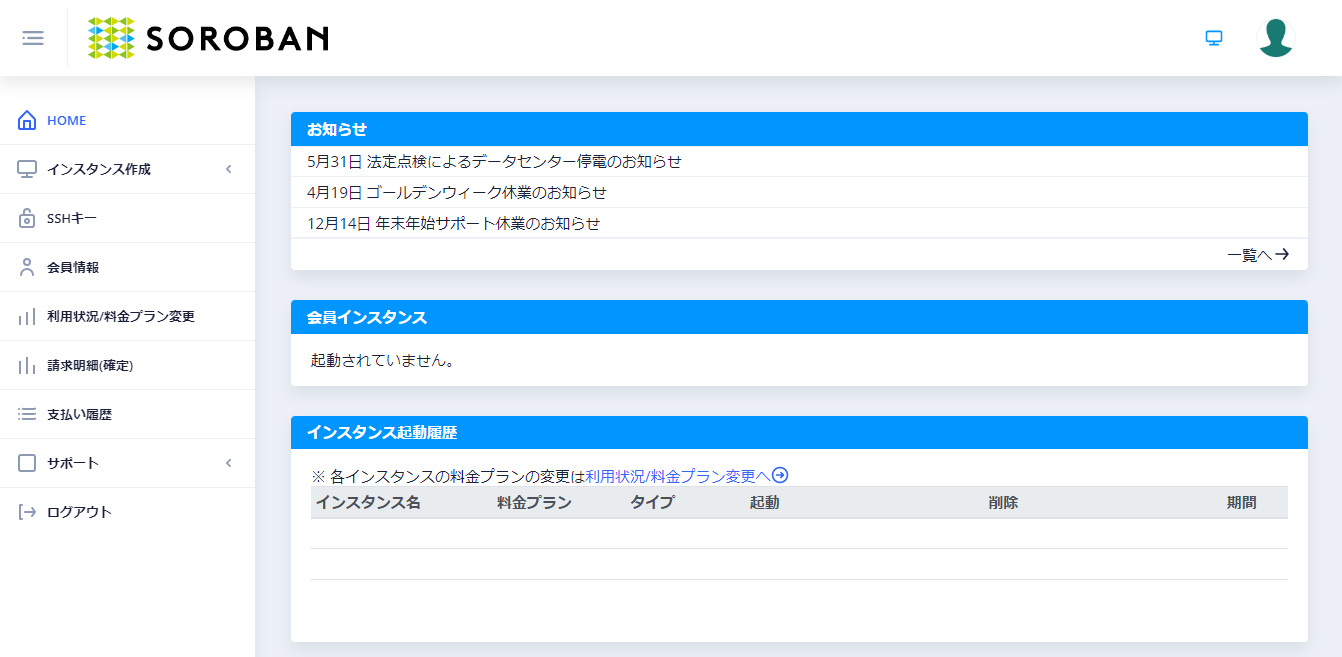Viewport: 1342px width, 657px height.
Task: Click the 支払い履歴 list icon
Action: (28, 414)
